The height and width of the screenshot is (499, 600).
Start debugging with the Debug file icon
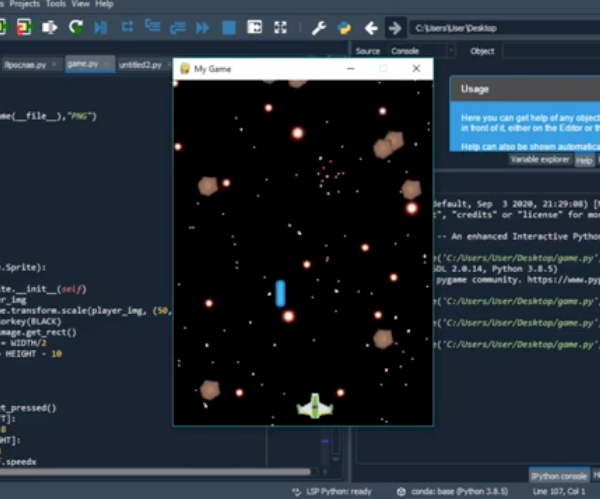pyautogui.click(x=102, y=28)
